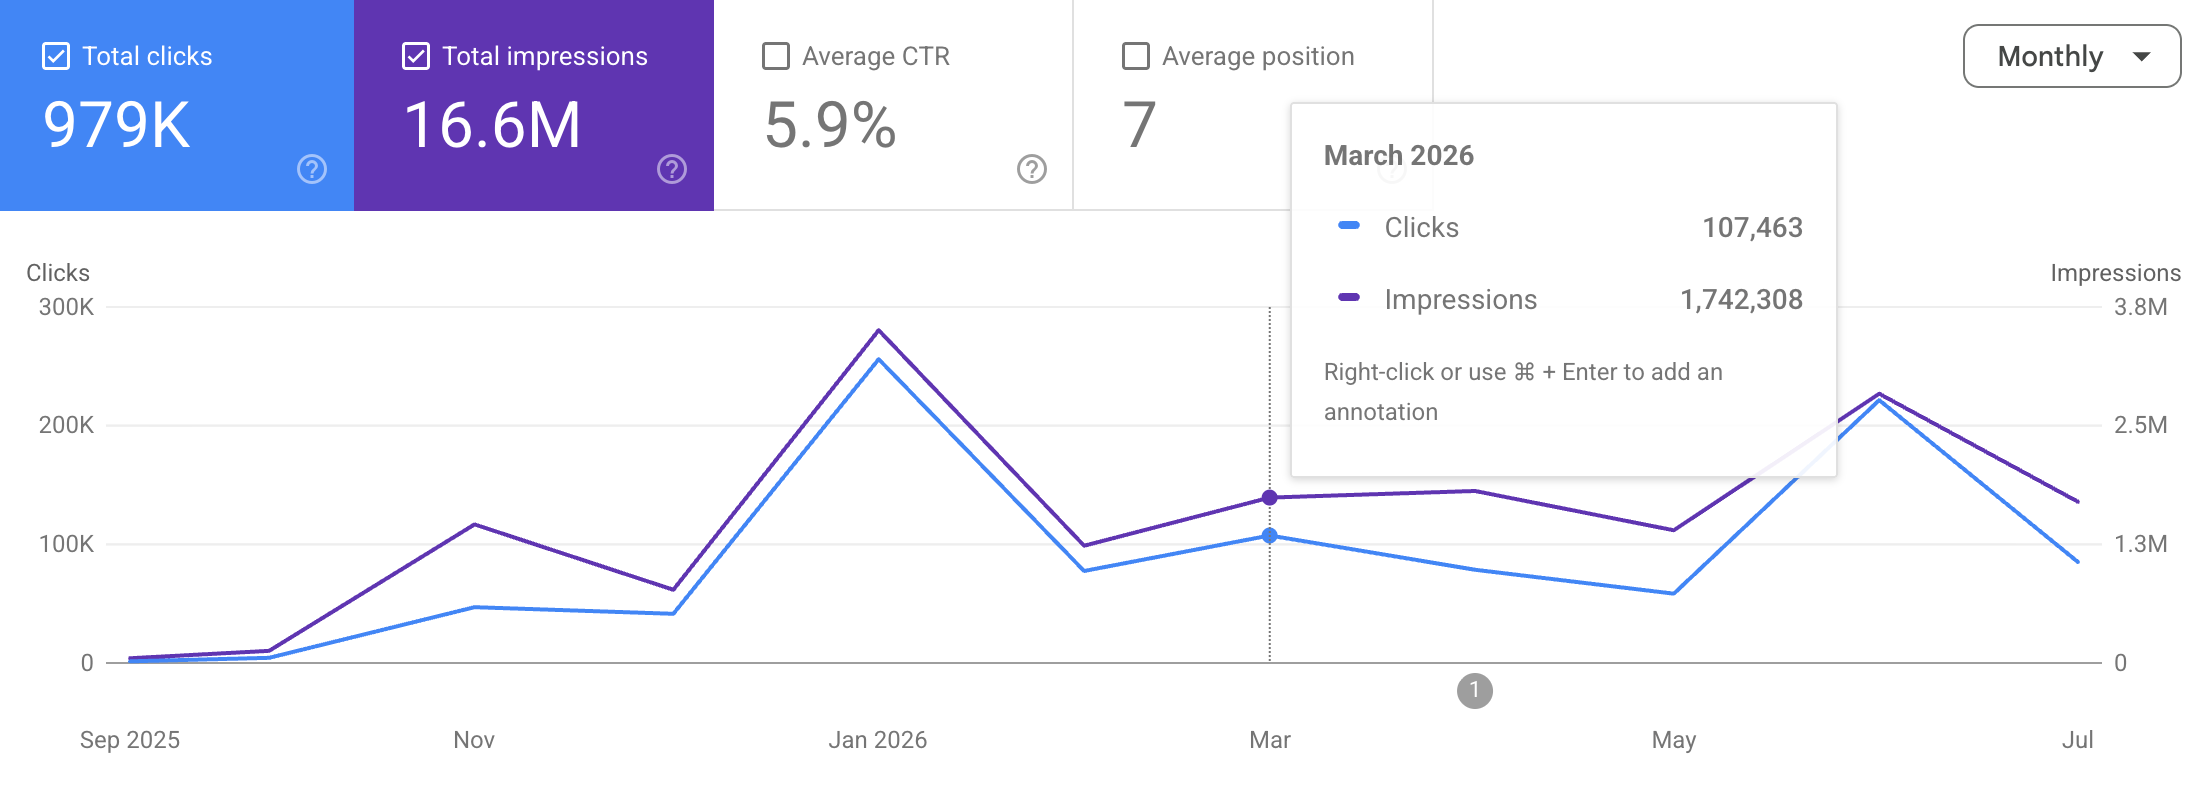Open annotation marker 1 below the chart

[x=1474, y=691]
